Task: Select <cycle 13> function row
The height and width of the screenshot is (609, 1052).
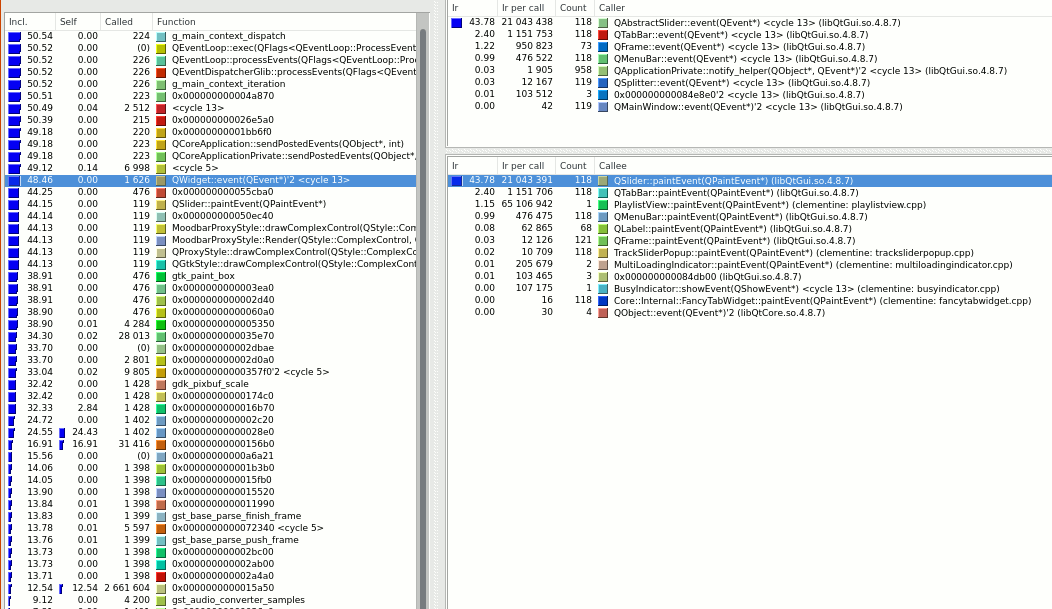Action: pyautogui.click(x=211, y=108)
